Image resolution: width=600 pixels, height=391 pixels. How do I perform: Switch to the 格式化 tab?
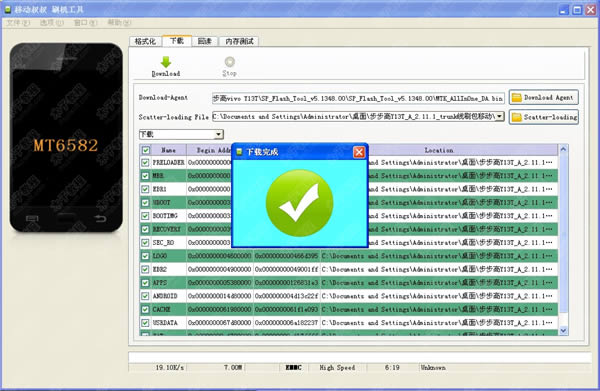145,41
